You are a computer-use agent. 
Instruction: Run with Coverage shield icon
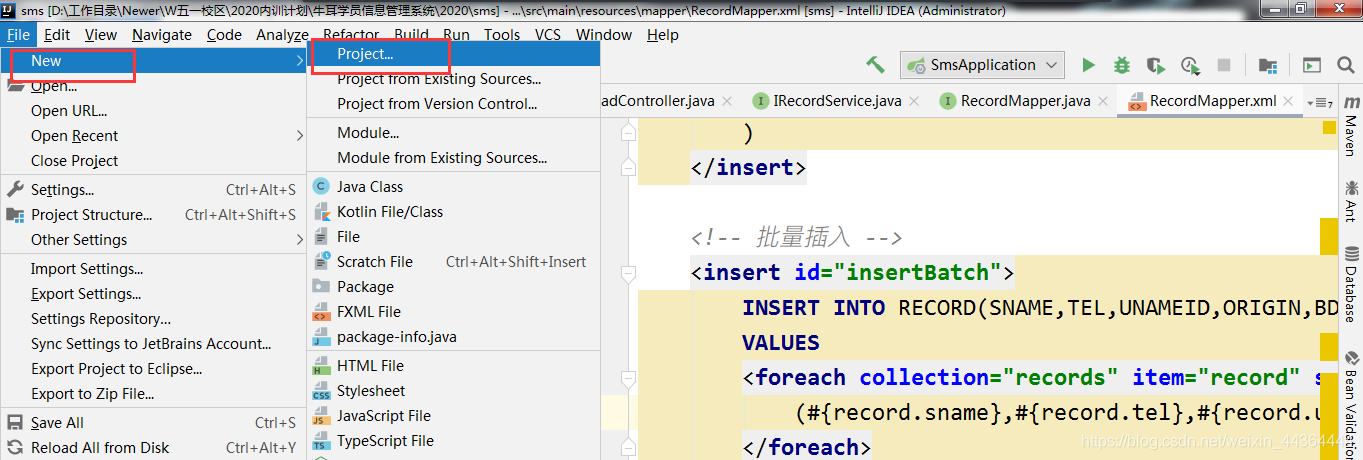point(1156,65)
